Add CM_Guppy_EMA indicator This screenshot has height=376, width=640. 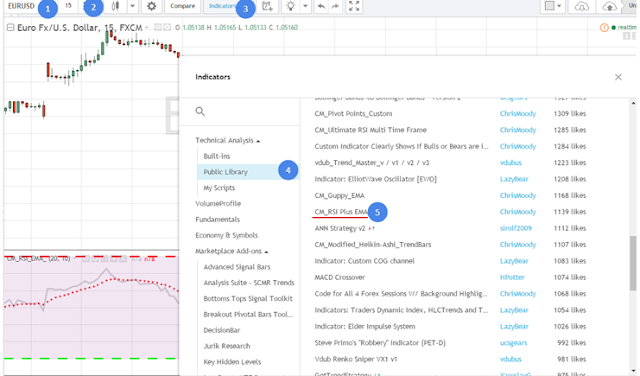[339, 196]
